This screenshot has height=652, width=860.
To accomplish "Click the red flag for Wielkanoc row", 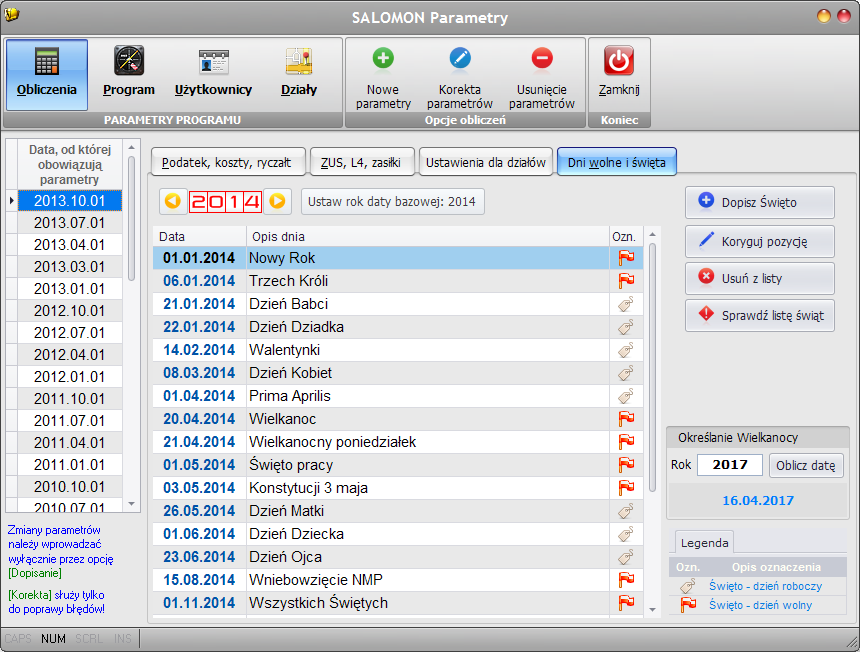I will point(626,419).
